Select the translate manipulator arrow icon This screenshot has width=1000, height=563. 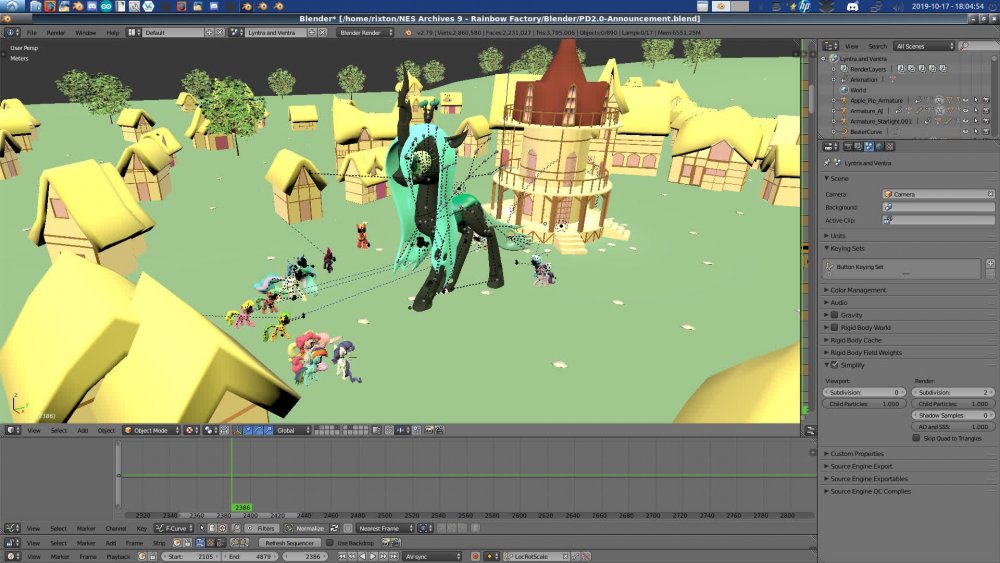pos(247,430)
